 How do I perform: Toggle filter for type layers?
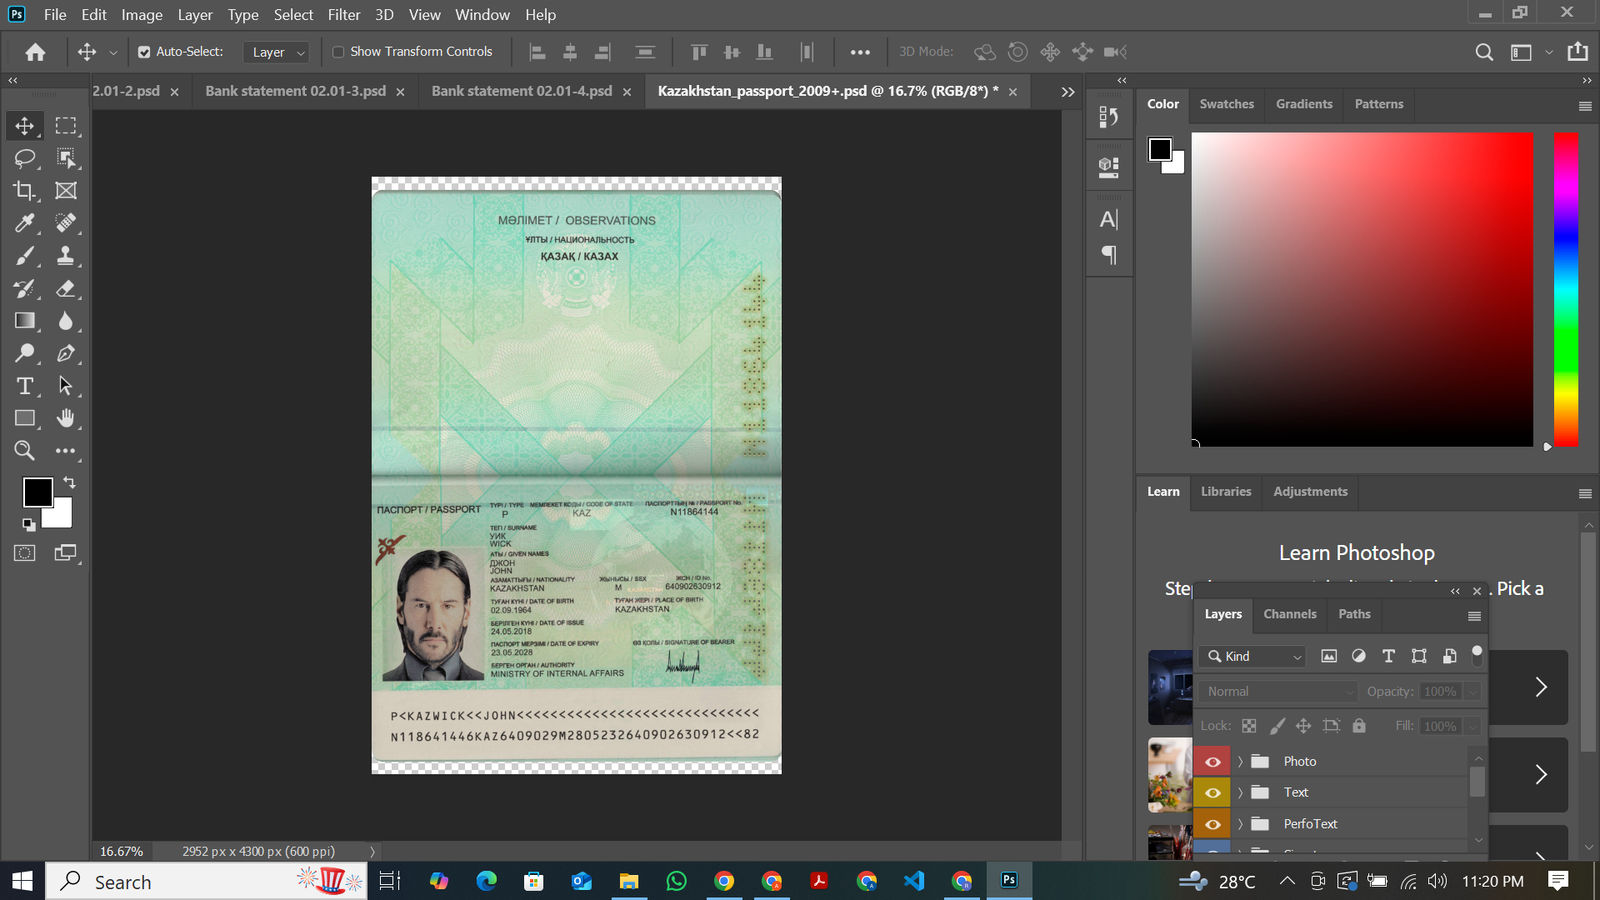click(x=1388, y=656)
